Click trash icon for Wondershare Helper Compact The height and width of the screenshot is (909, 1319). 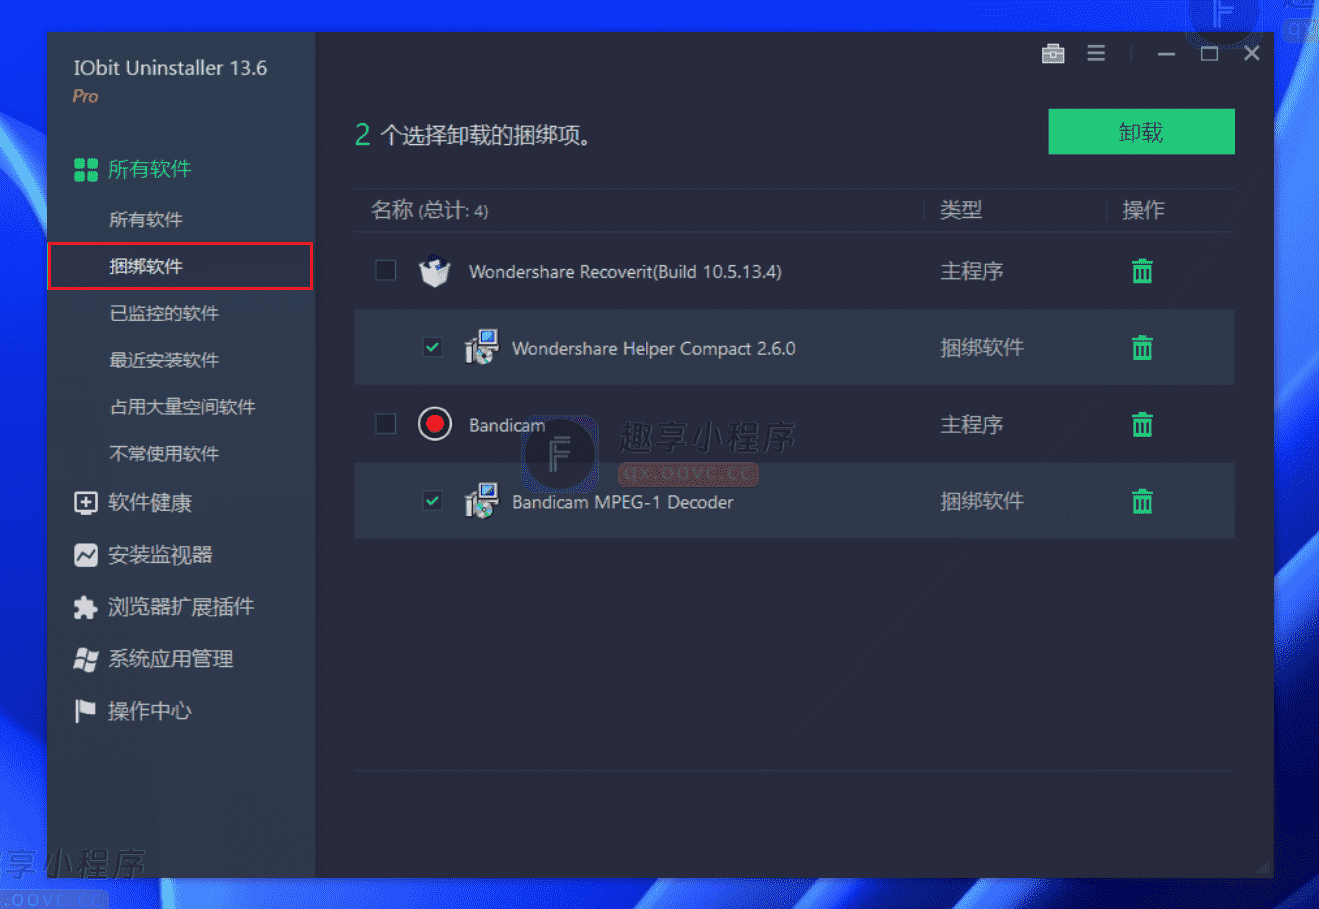[1142, 348]
